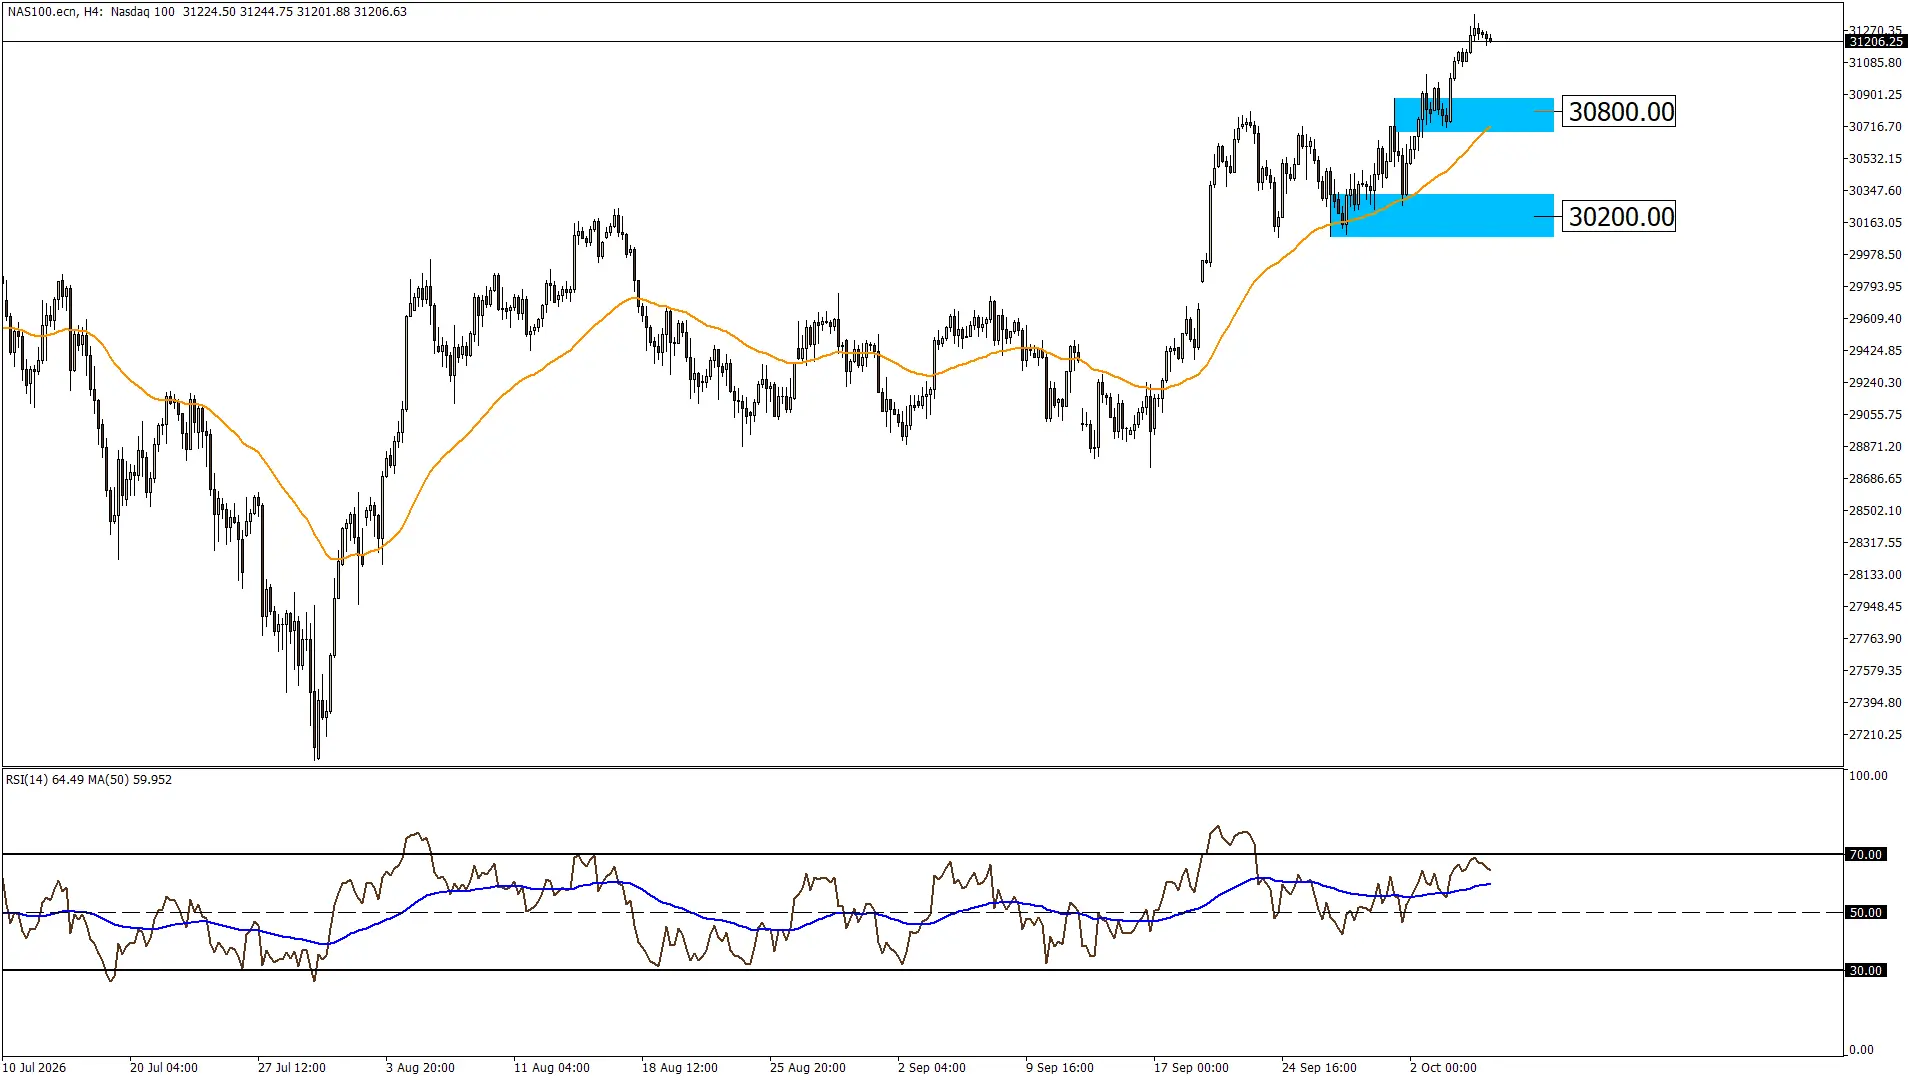Click the 28133.00 price axis value

click(x=1875, y=575)
